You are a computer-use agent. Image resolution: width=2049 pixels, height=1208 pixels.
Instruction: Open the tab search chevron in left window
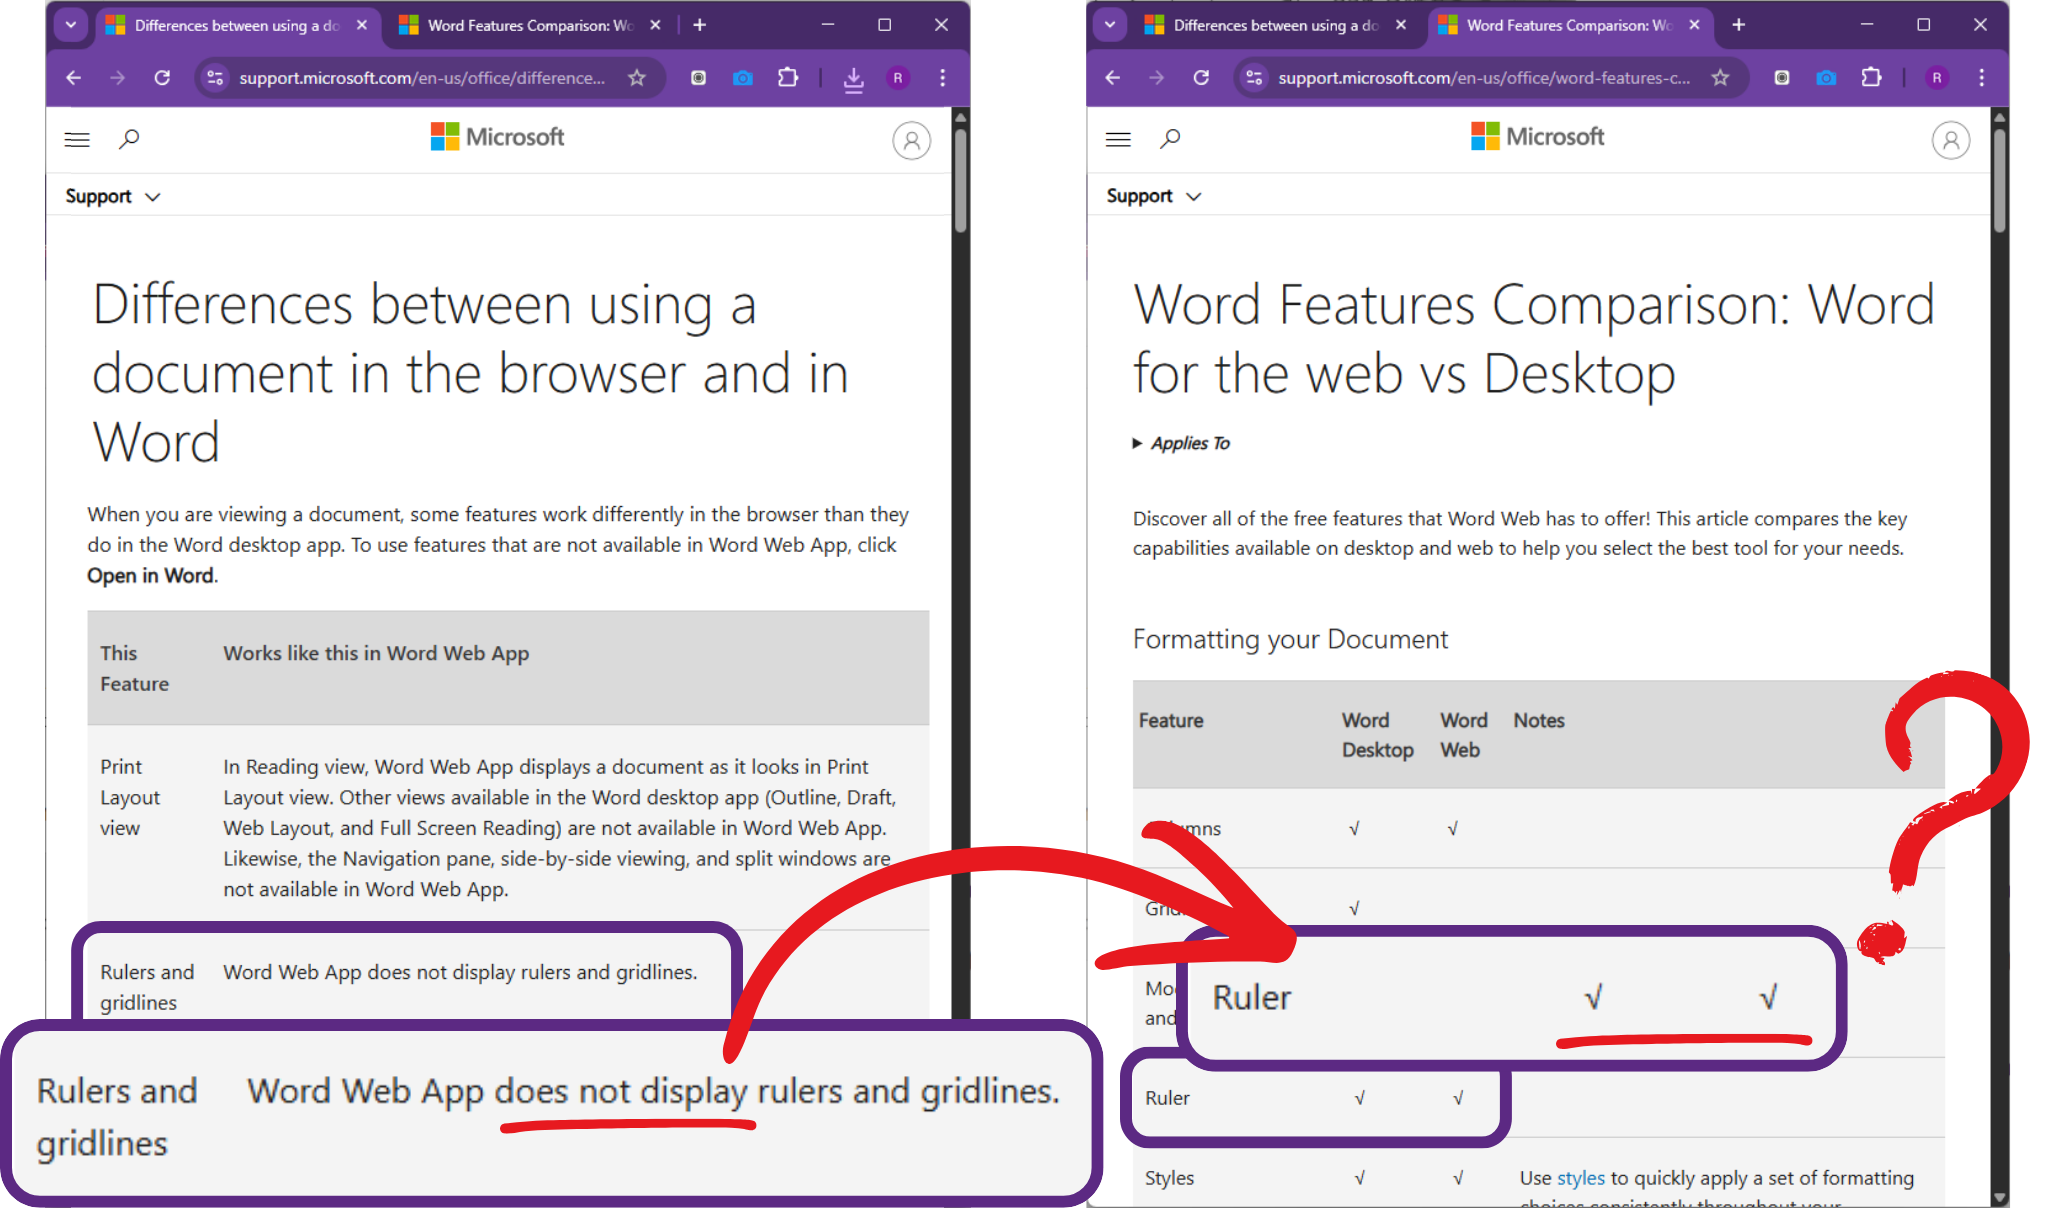tap(70, 25)
